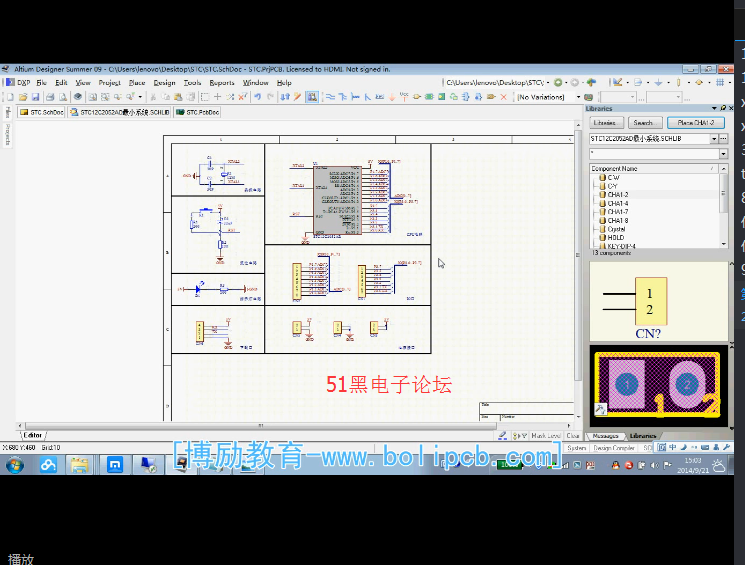745x565 pixels.
Task: Click the Clear button near Mask Level
Action: (573, 435)
